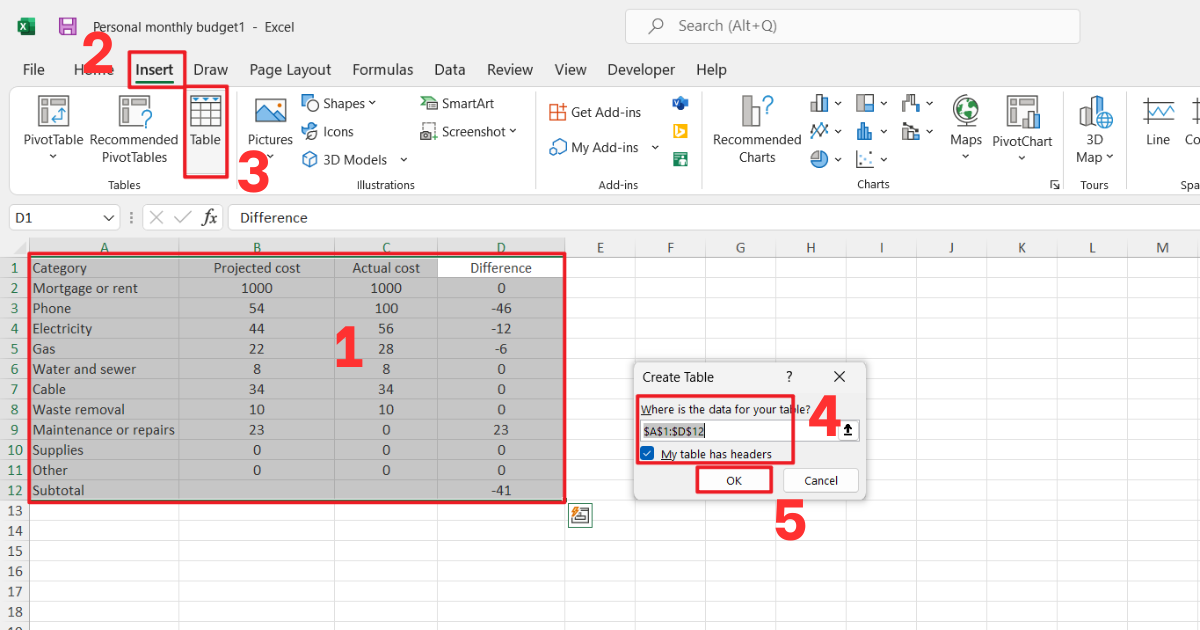
Task: Expand My Add-ins dropdown arrow
Action: 655,148
